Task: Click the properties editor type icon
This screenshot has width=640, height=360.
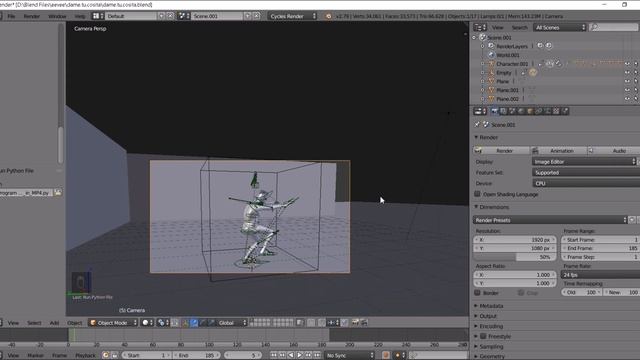Action: click(x=480, y=111)
